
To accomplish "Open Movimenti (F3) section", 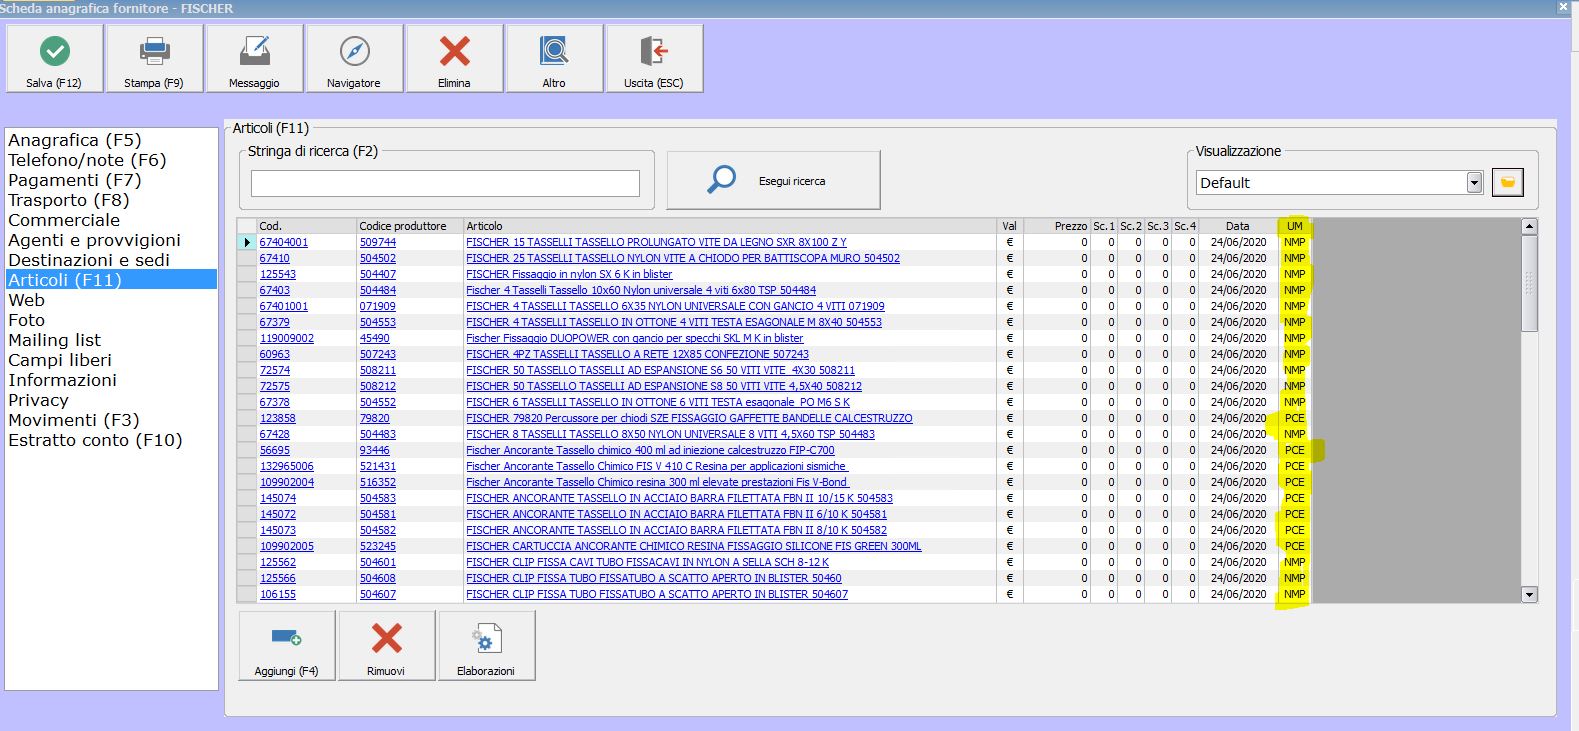I will pos(74,420).
